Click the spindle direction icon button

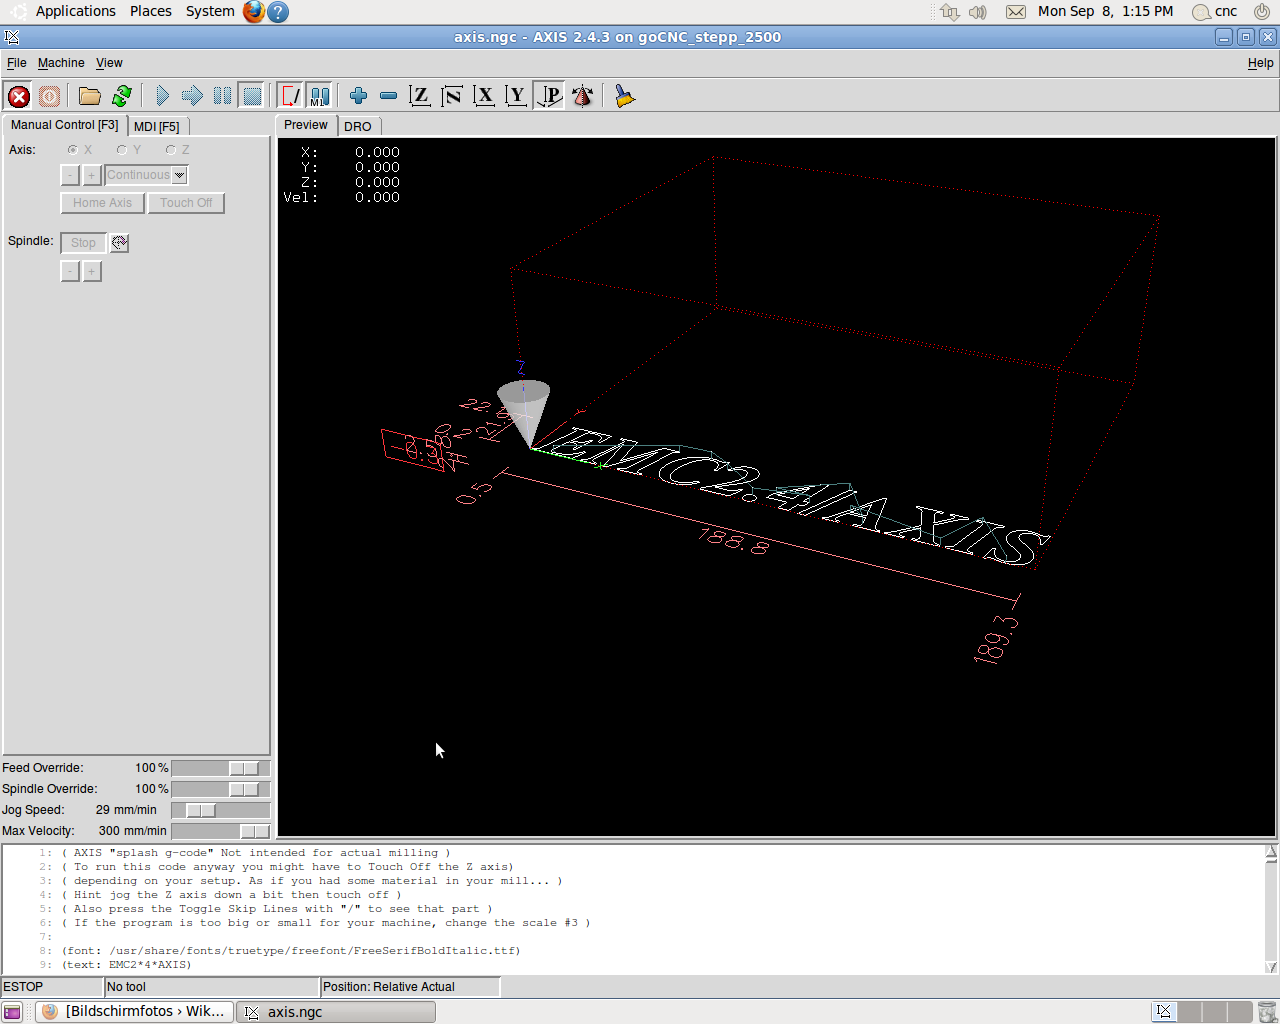(x=120, y=243)
